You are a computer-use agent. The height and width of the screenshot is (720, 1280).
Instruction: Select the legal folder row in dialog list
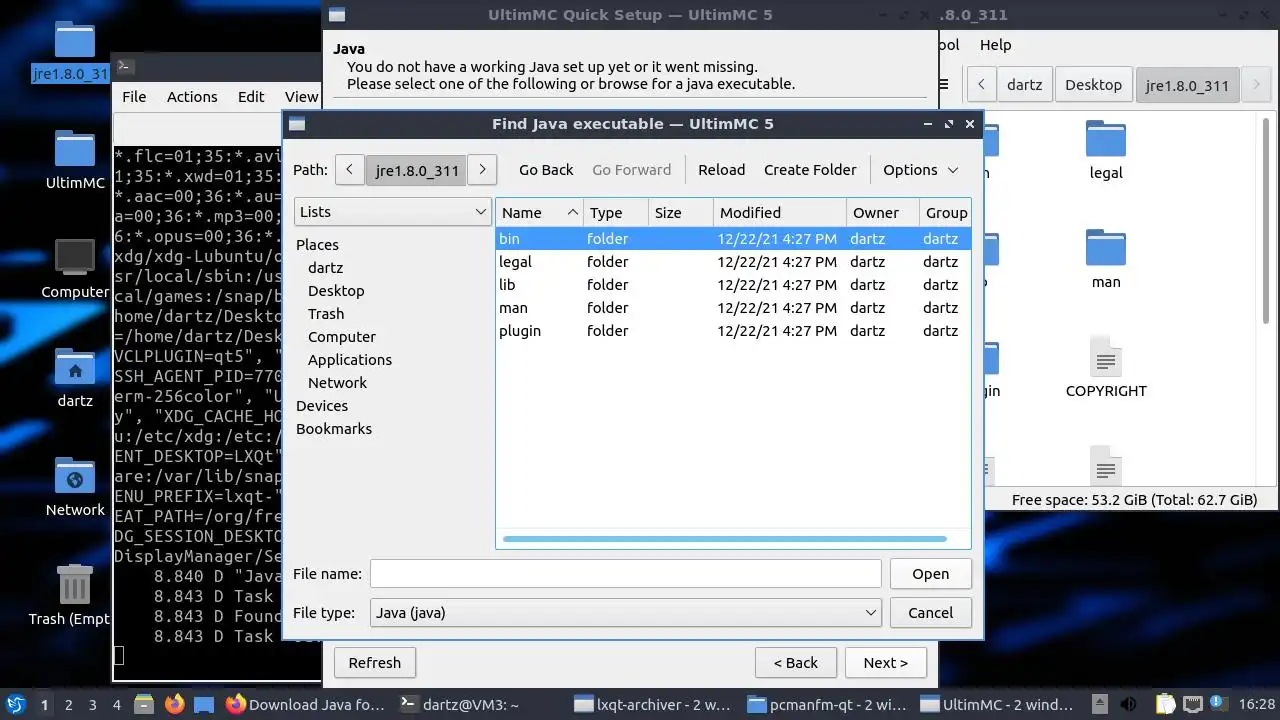point(733,262)
